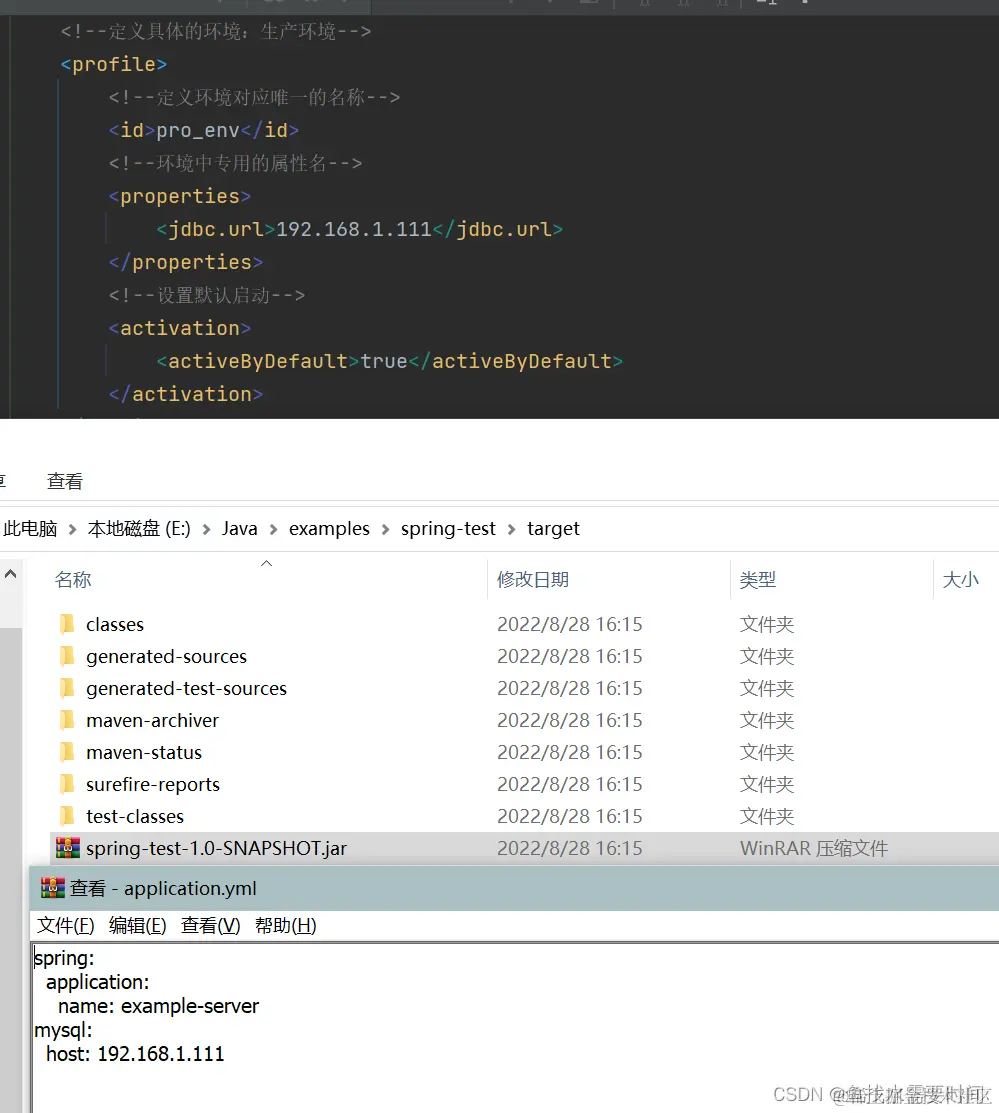Open 帮助(H) menu in the viewer
Image resolution: width=999 pixels, height=1113 pixels.
[285, 926]
